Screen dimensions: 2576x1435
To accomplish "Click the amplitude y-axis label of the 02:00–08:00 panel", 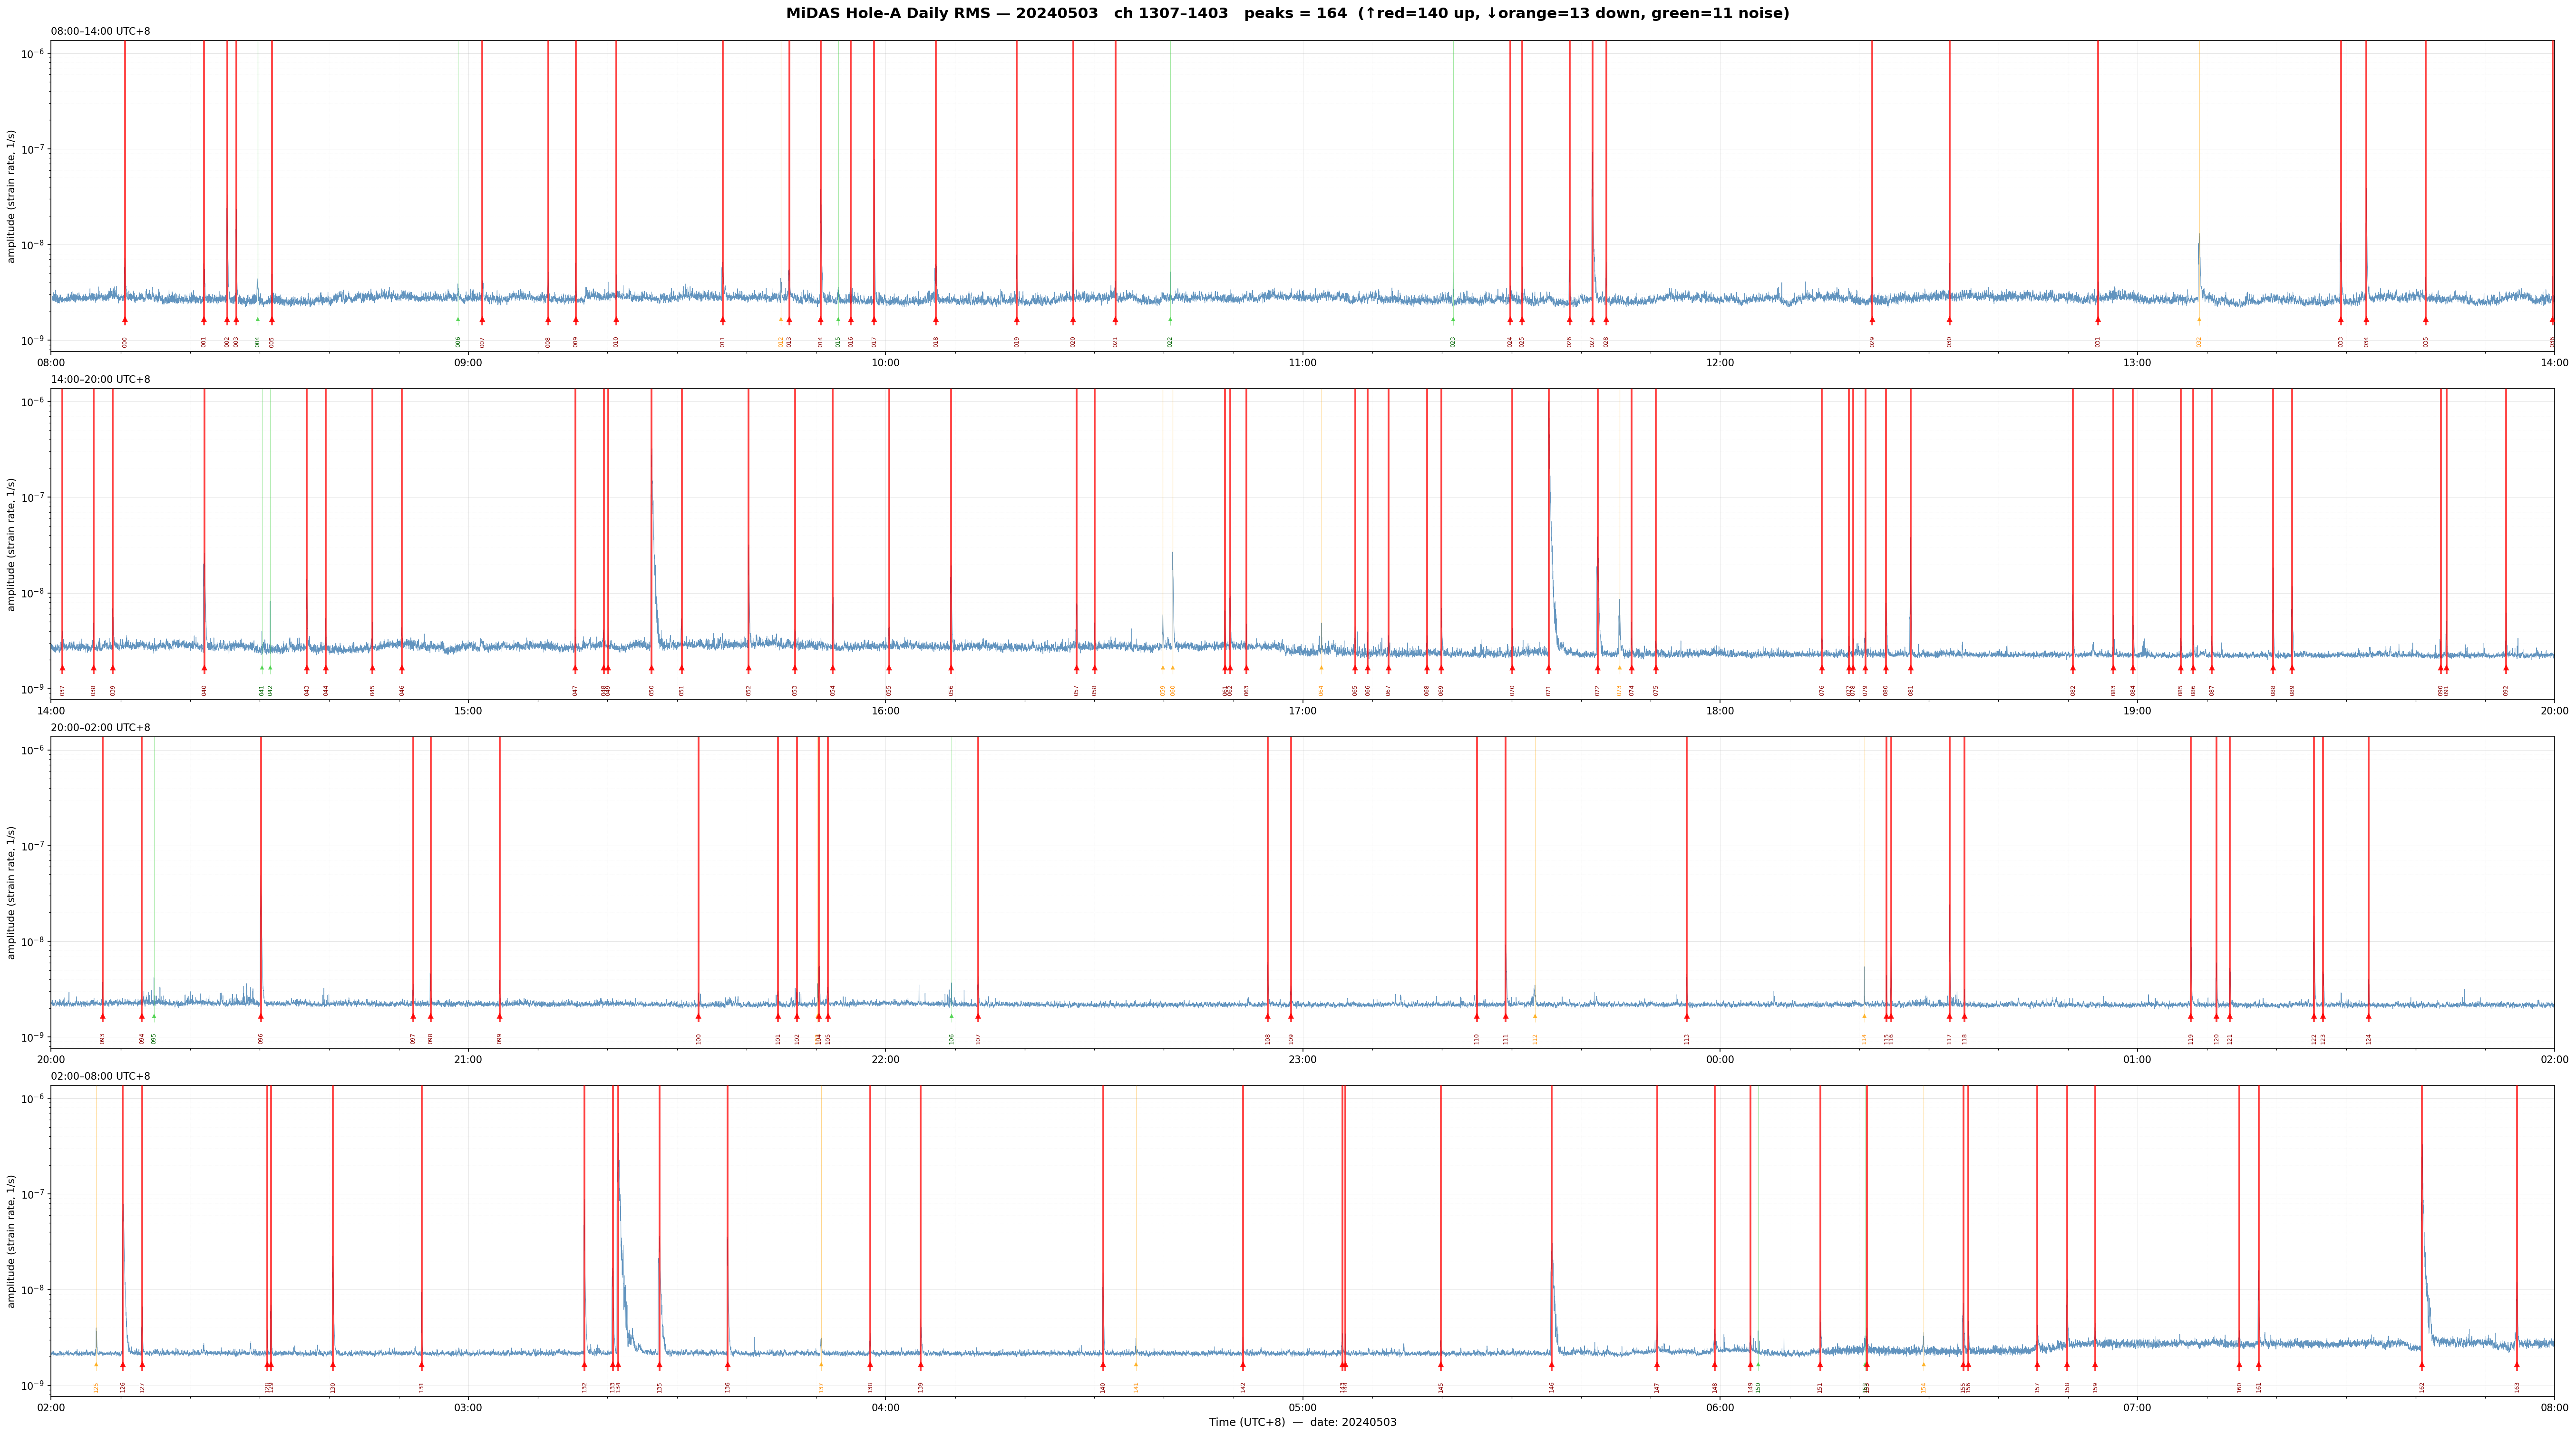I will [12, 1241].
